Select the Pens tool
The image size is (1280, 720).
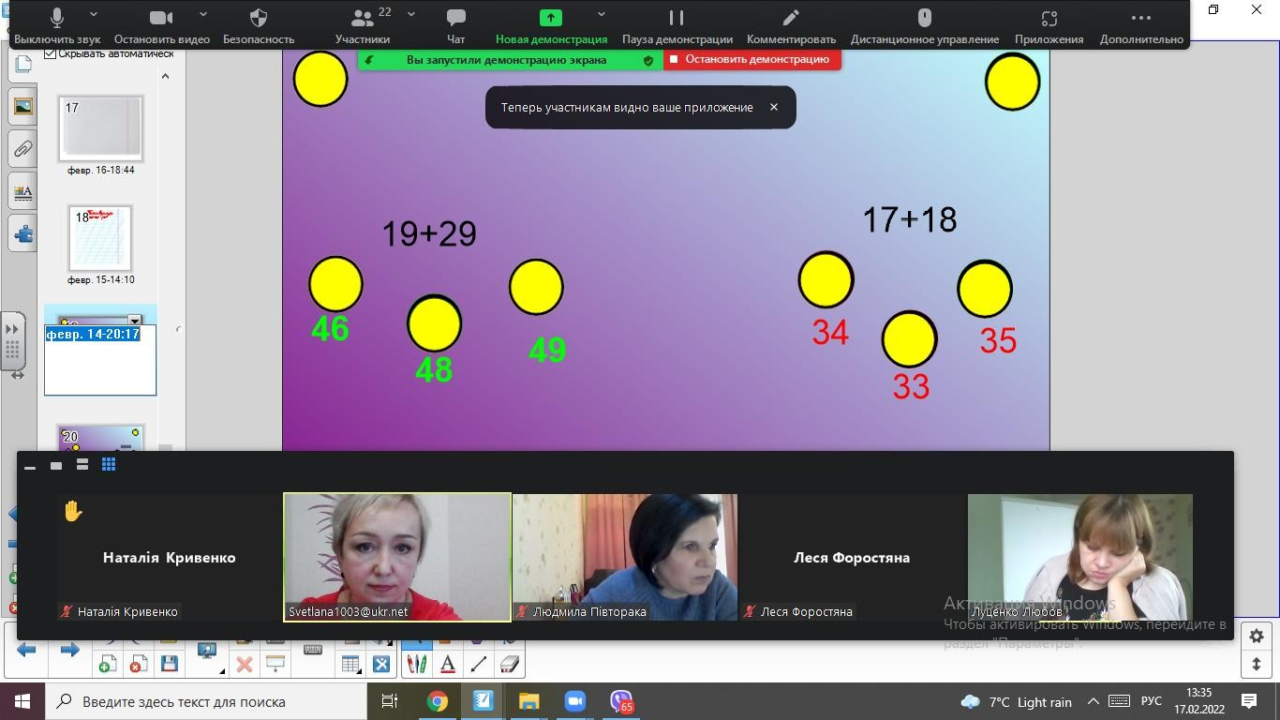point(417,663)
